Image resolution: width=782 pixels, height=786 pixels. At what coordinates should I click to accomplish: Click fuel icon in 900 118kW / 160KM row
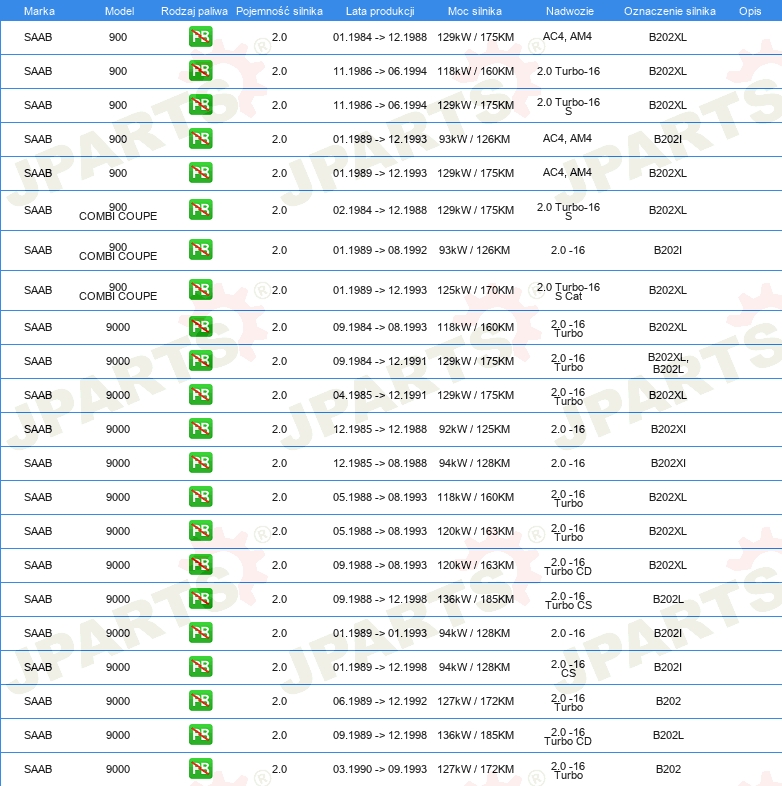201,71
